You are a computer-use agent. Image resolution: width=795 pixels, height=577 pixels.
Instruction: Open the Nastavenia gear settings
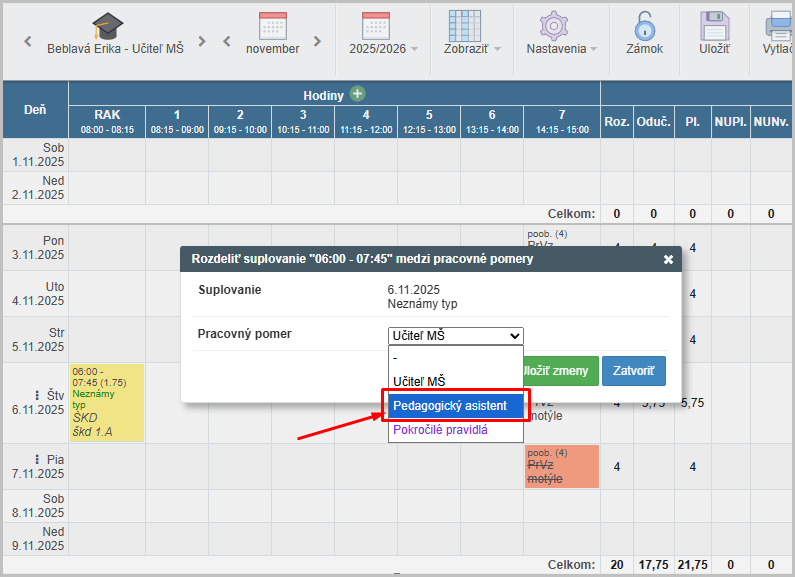pyautogui.click(x=554, y=26)
